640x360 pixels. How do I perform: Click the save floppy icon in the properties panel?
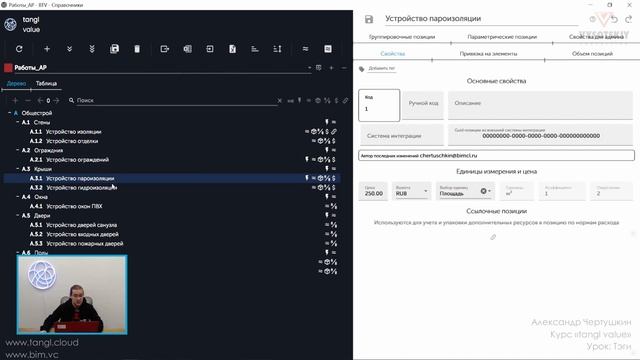click(369, 19)
